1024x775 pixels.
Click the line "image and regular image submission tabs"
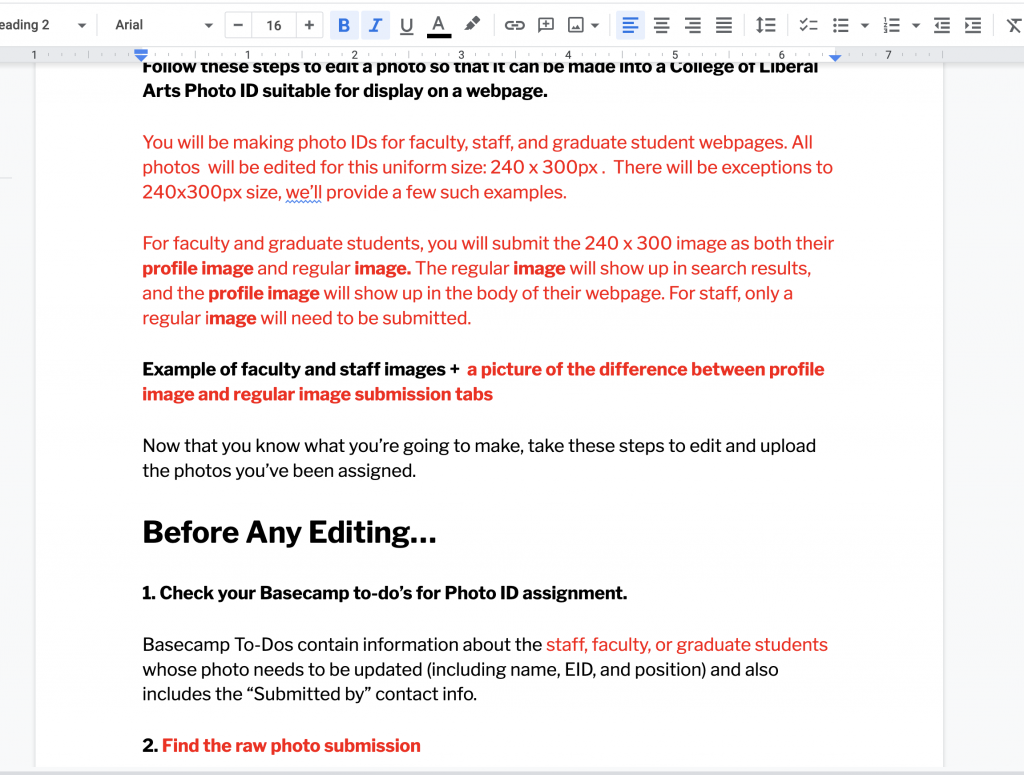coord(317,394)
